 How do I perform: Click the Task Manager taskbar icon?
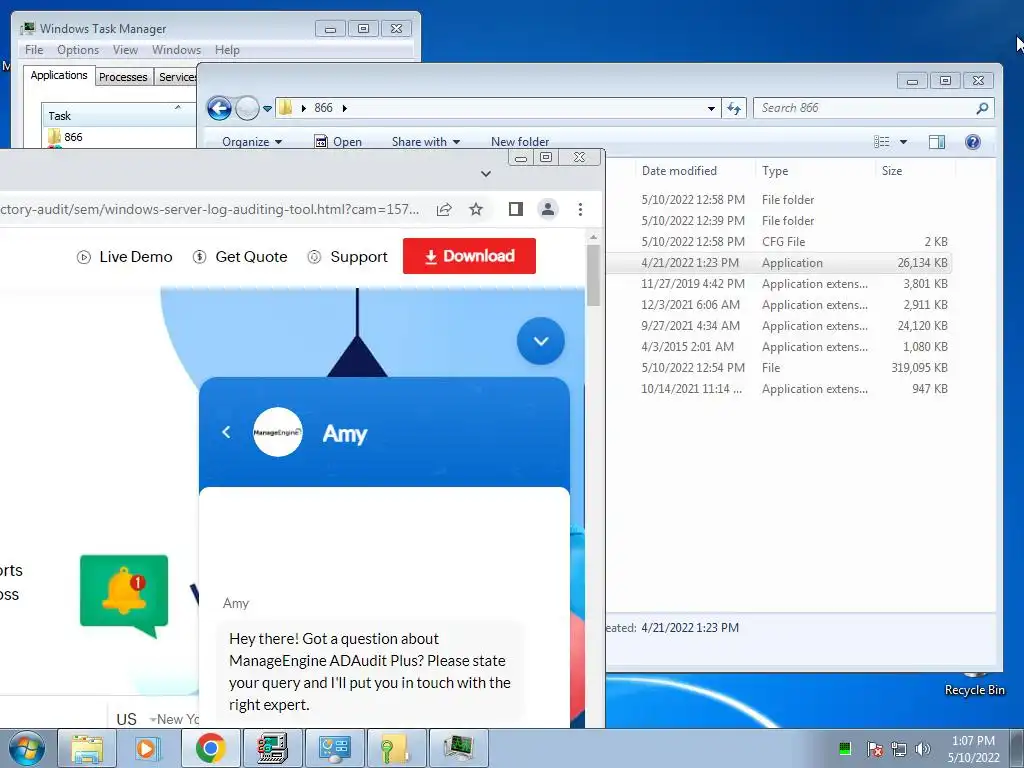pyautogui.click(x=459, y=748)
